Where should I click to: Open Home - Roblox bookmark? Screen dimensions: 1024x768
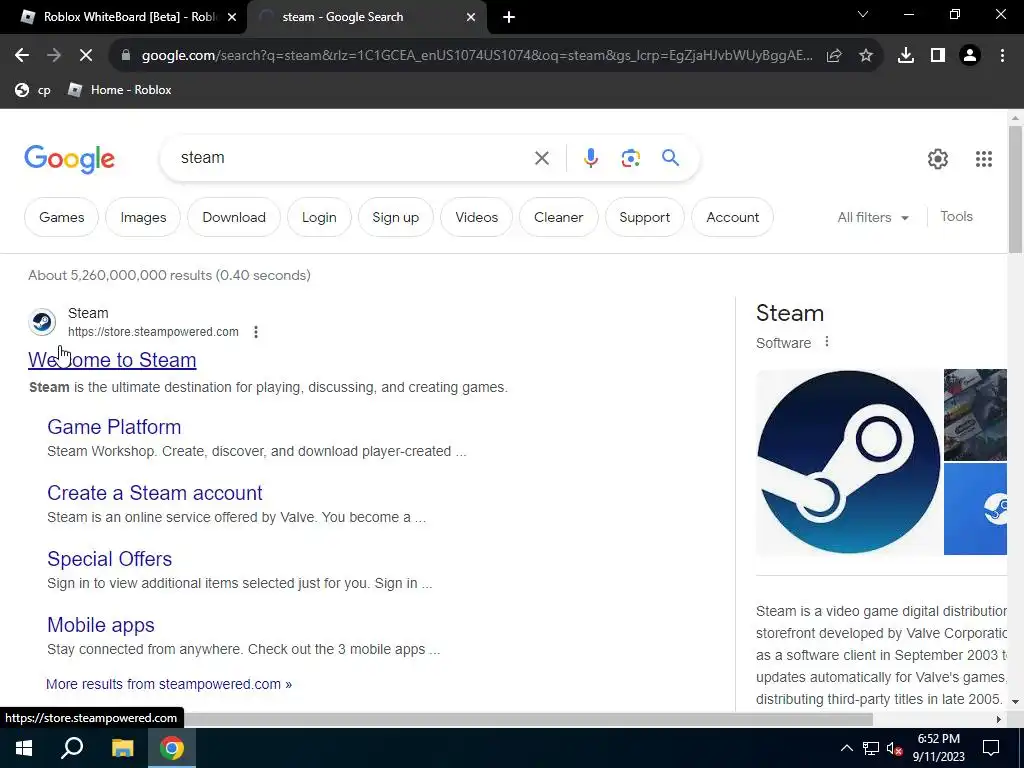coord(120,90)
